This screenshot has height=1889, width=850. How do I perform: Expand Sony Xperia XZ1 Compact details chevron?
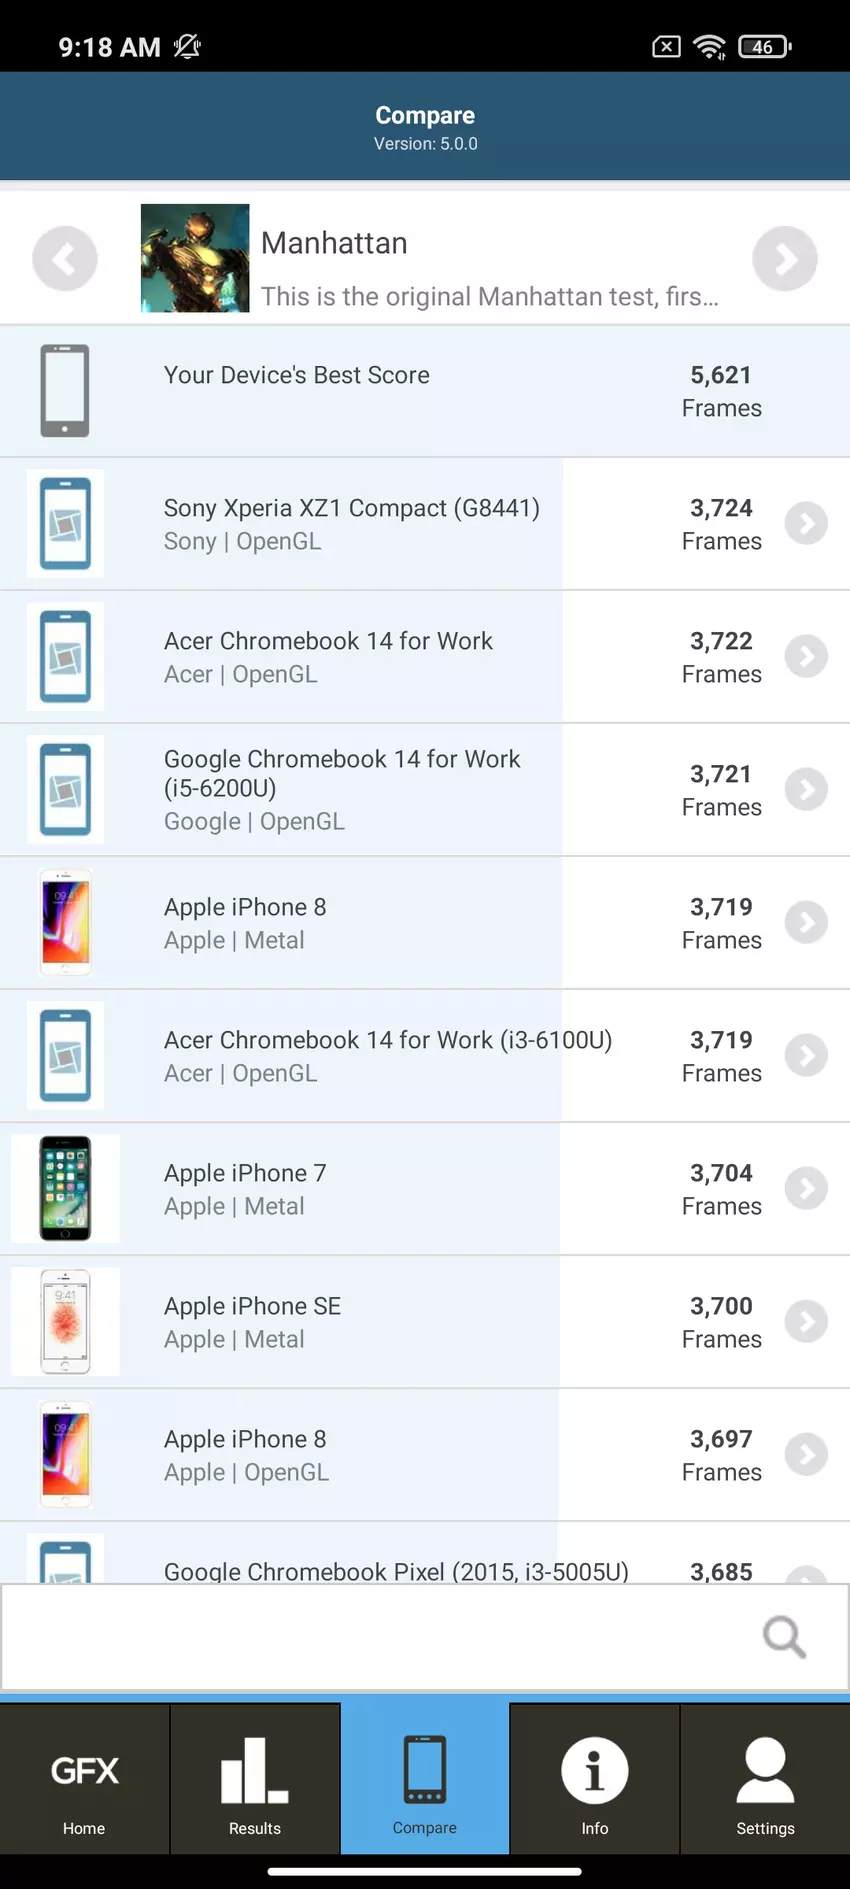coord(806,523)
